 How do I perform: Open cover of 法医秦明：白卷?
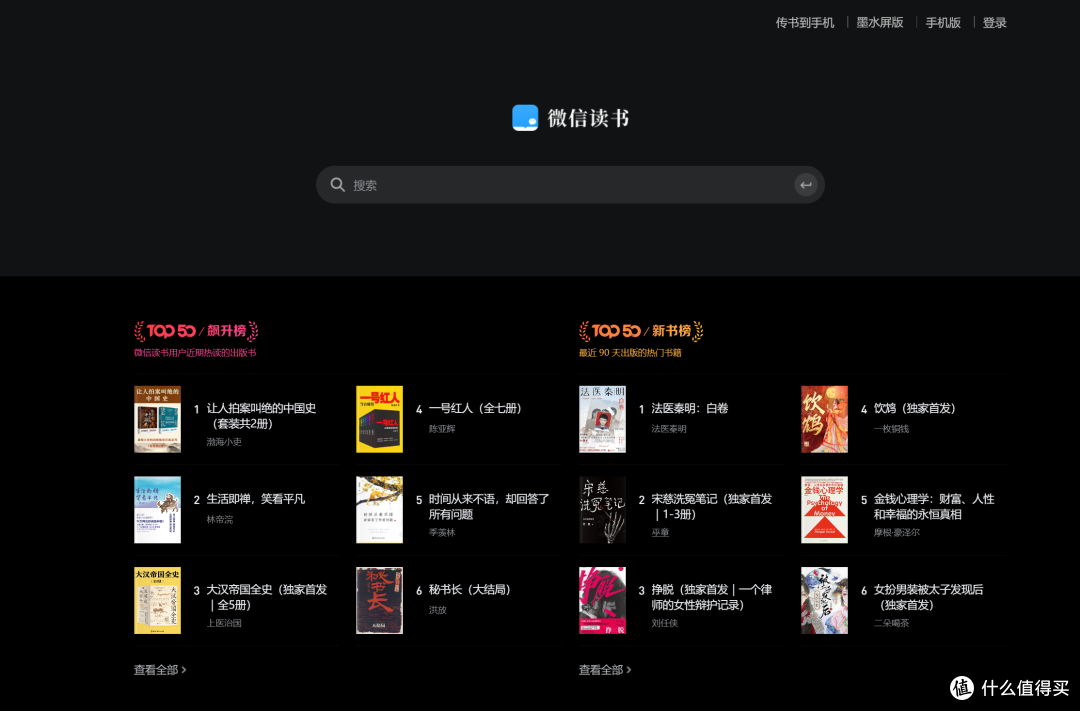click(x=602, y=419)
